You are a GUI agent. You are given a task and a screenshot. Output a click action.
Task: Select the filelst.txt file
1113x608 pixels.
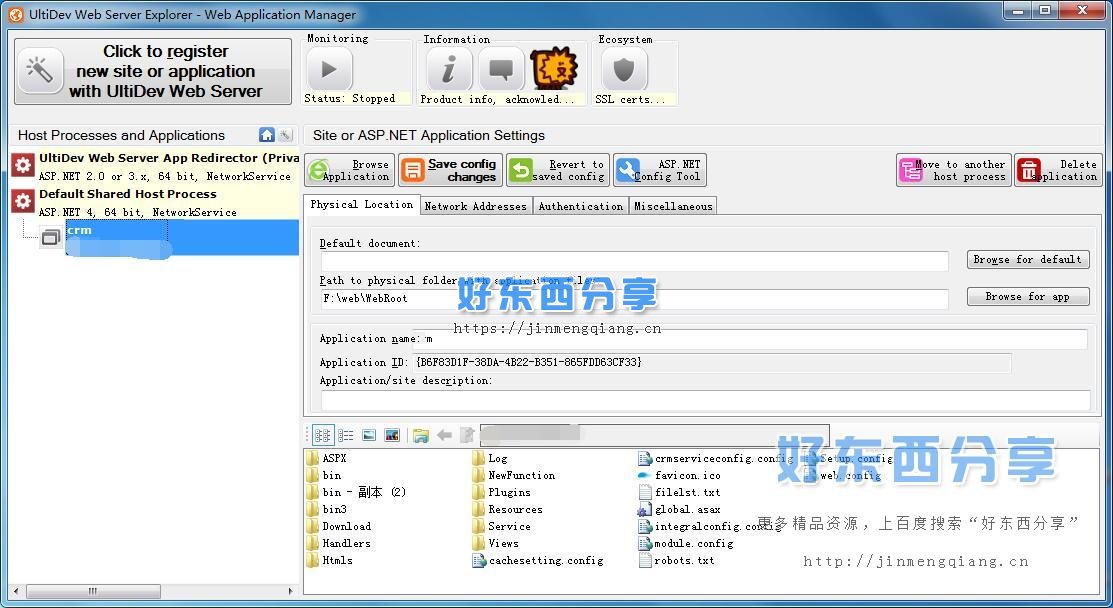[x=680, y=492]
